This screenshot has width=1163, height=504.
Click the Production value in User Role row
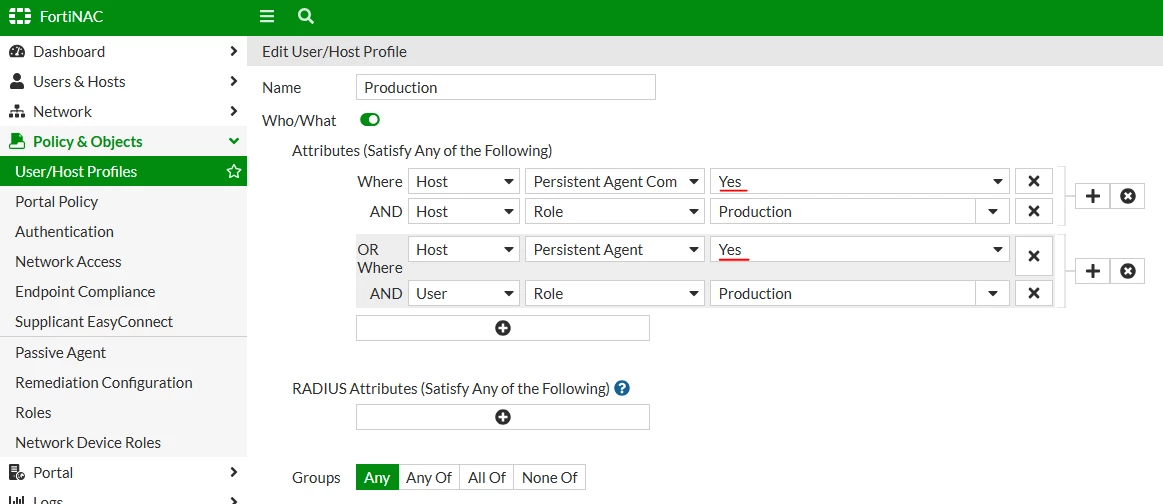(843, 294)
